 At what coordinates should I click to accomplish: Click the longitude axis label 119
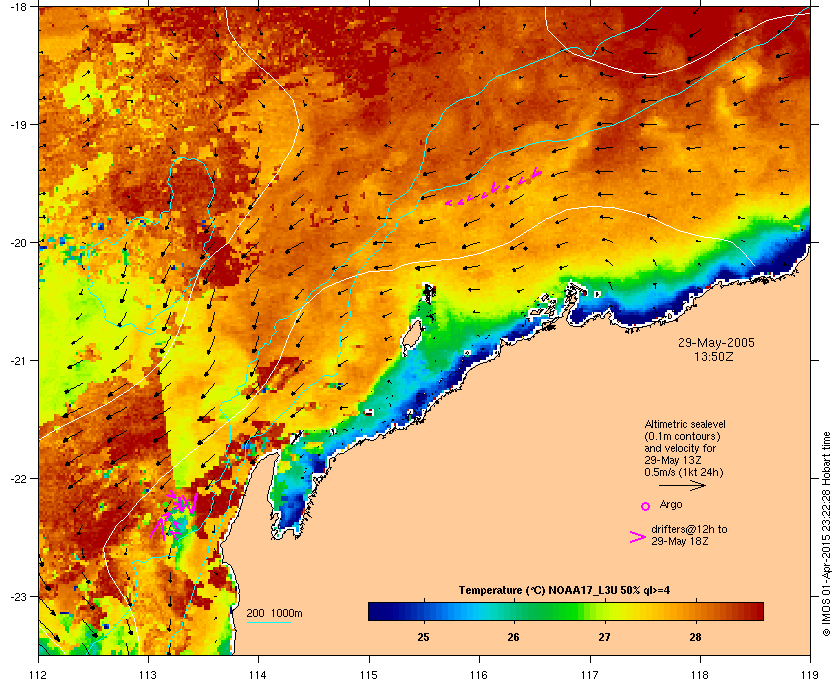[810, 675]
